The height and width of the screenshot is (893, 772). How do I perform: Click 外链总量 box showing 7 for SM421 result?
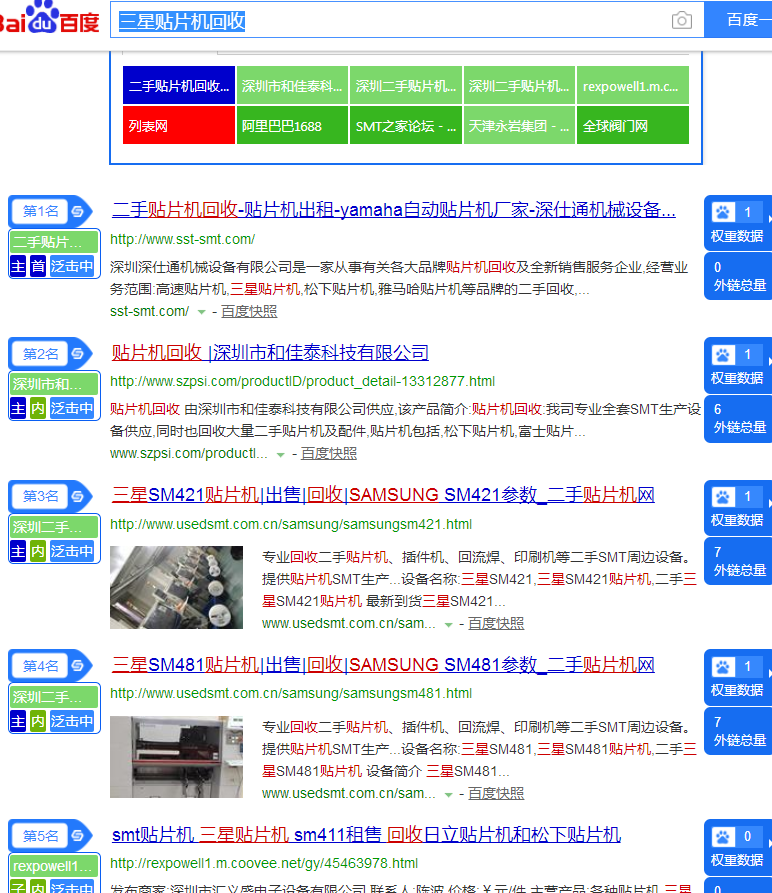pos(738,561)
